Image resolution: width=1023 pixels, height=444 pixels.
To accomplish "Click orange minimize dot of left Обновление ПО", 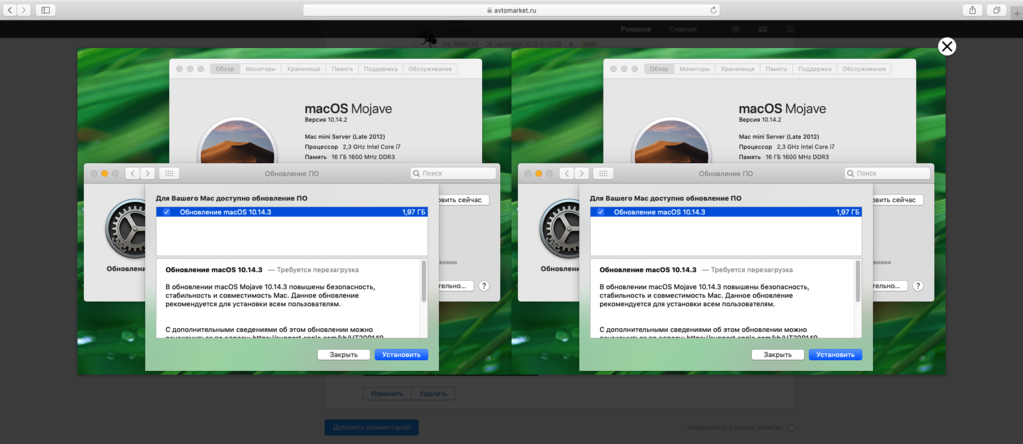I will tap(104, 173).
